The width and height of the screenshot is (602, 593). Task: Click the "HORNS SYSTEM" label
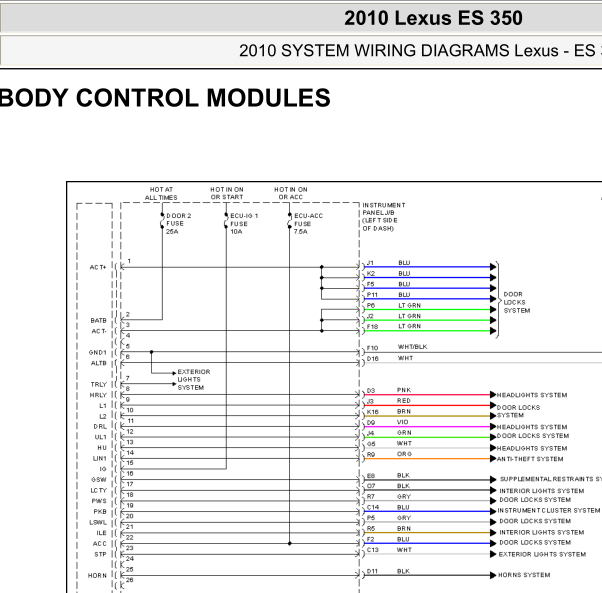[524, 575]
